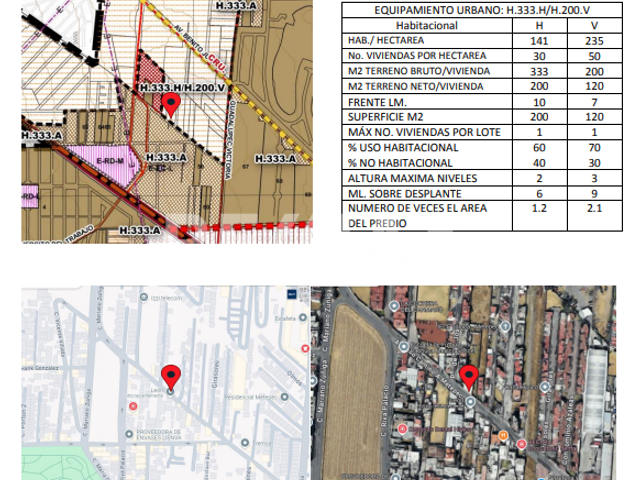Viewport: 640px width, 480px height.
Task: Click the Tremsa place marker
Action: coord(245,443)
